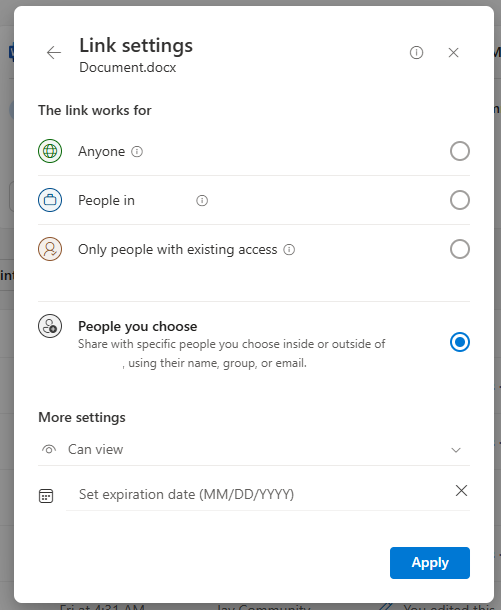Expand permissions using the chevron arrow
Screen dimensions: 501x610
pyautogui.click(x=456, y=450)
